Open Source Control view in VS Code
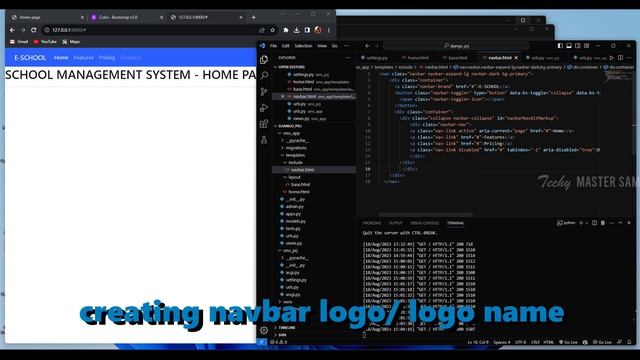Screen dimensions: 640x360 pos(264,92)
